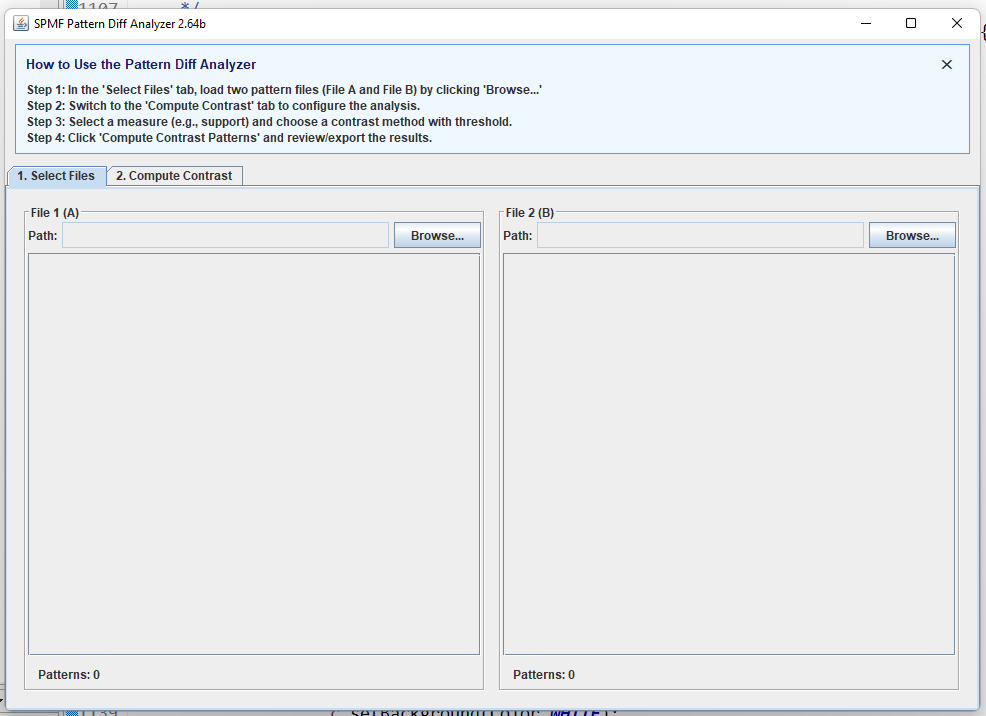Click the Patterns: 0 label under File 2
The width and height of the screenshot is (986, 716).
coord(544,675)
